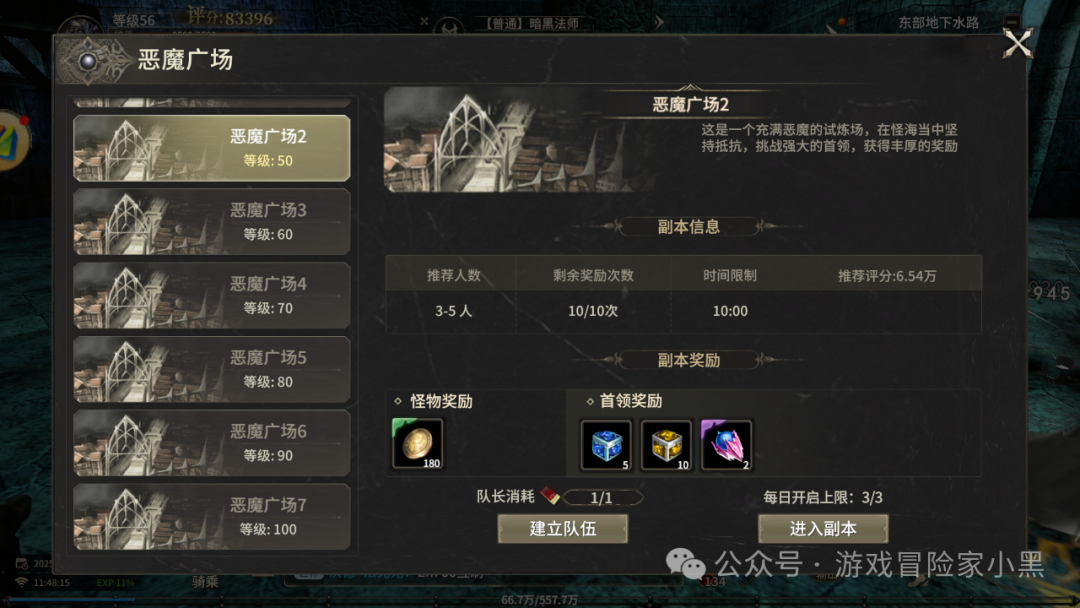This screenshot has height=608, width=1080.
Task: Close the 恶魔广场 panel with the X
Action: point(1017,43)
